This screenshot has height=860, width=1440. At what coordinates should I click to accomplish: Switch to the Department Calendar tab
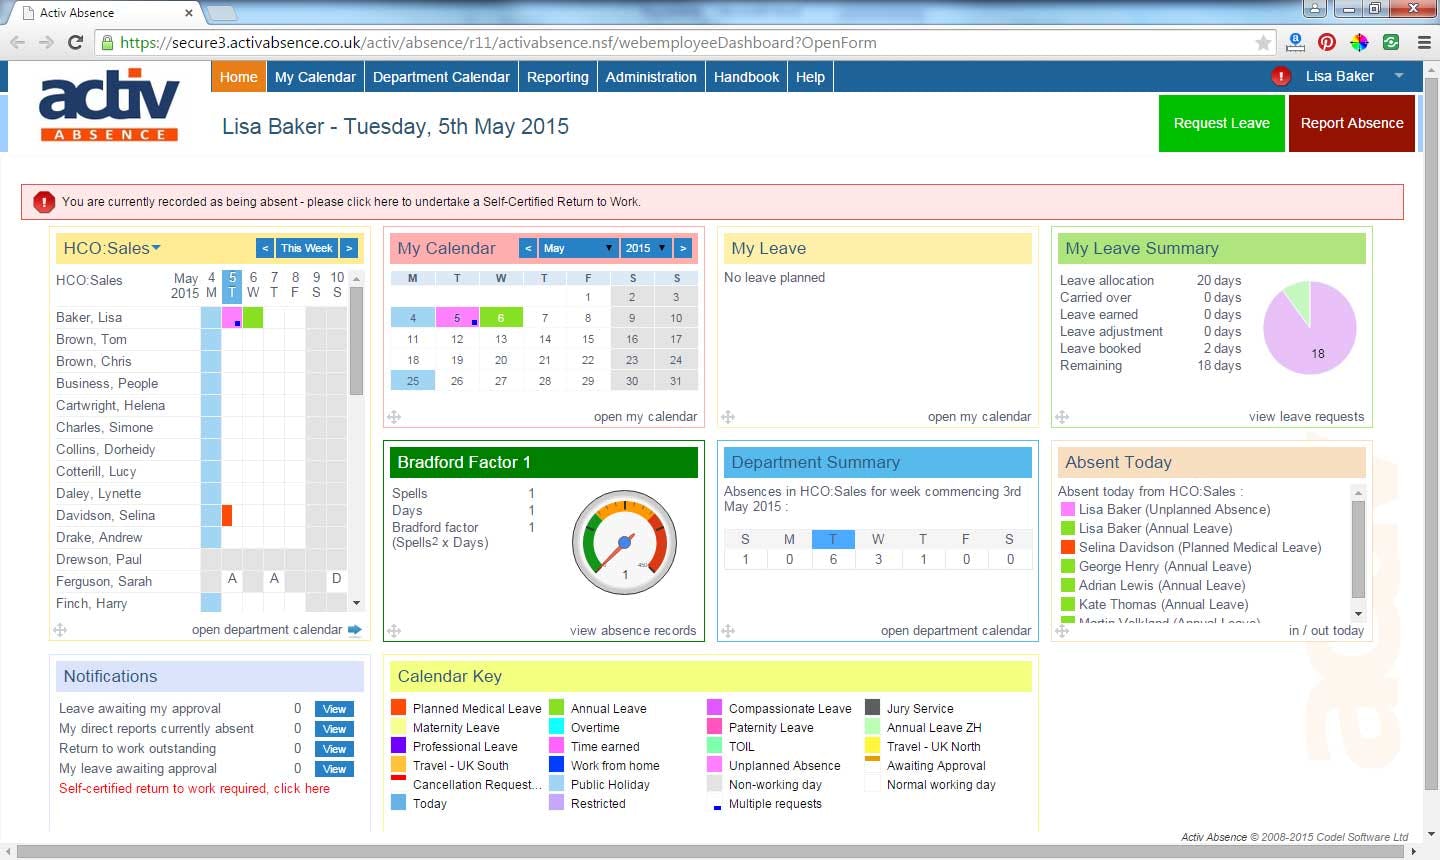click(441, 76)
